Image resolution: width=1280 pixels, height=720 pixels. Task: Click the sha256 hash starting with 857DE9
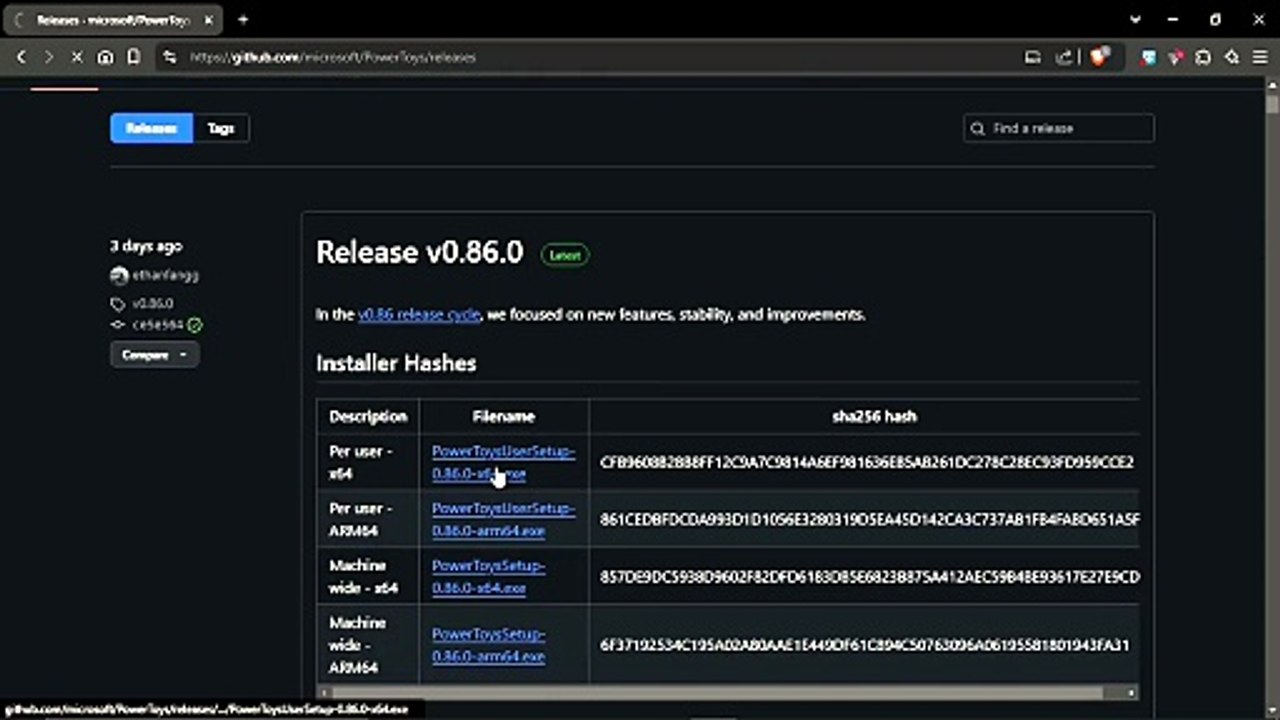point(869,576)
